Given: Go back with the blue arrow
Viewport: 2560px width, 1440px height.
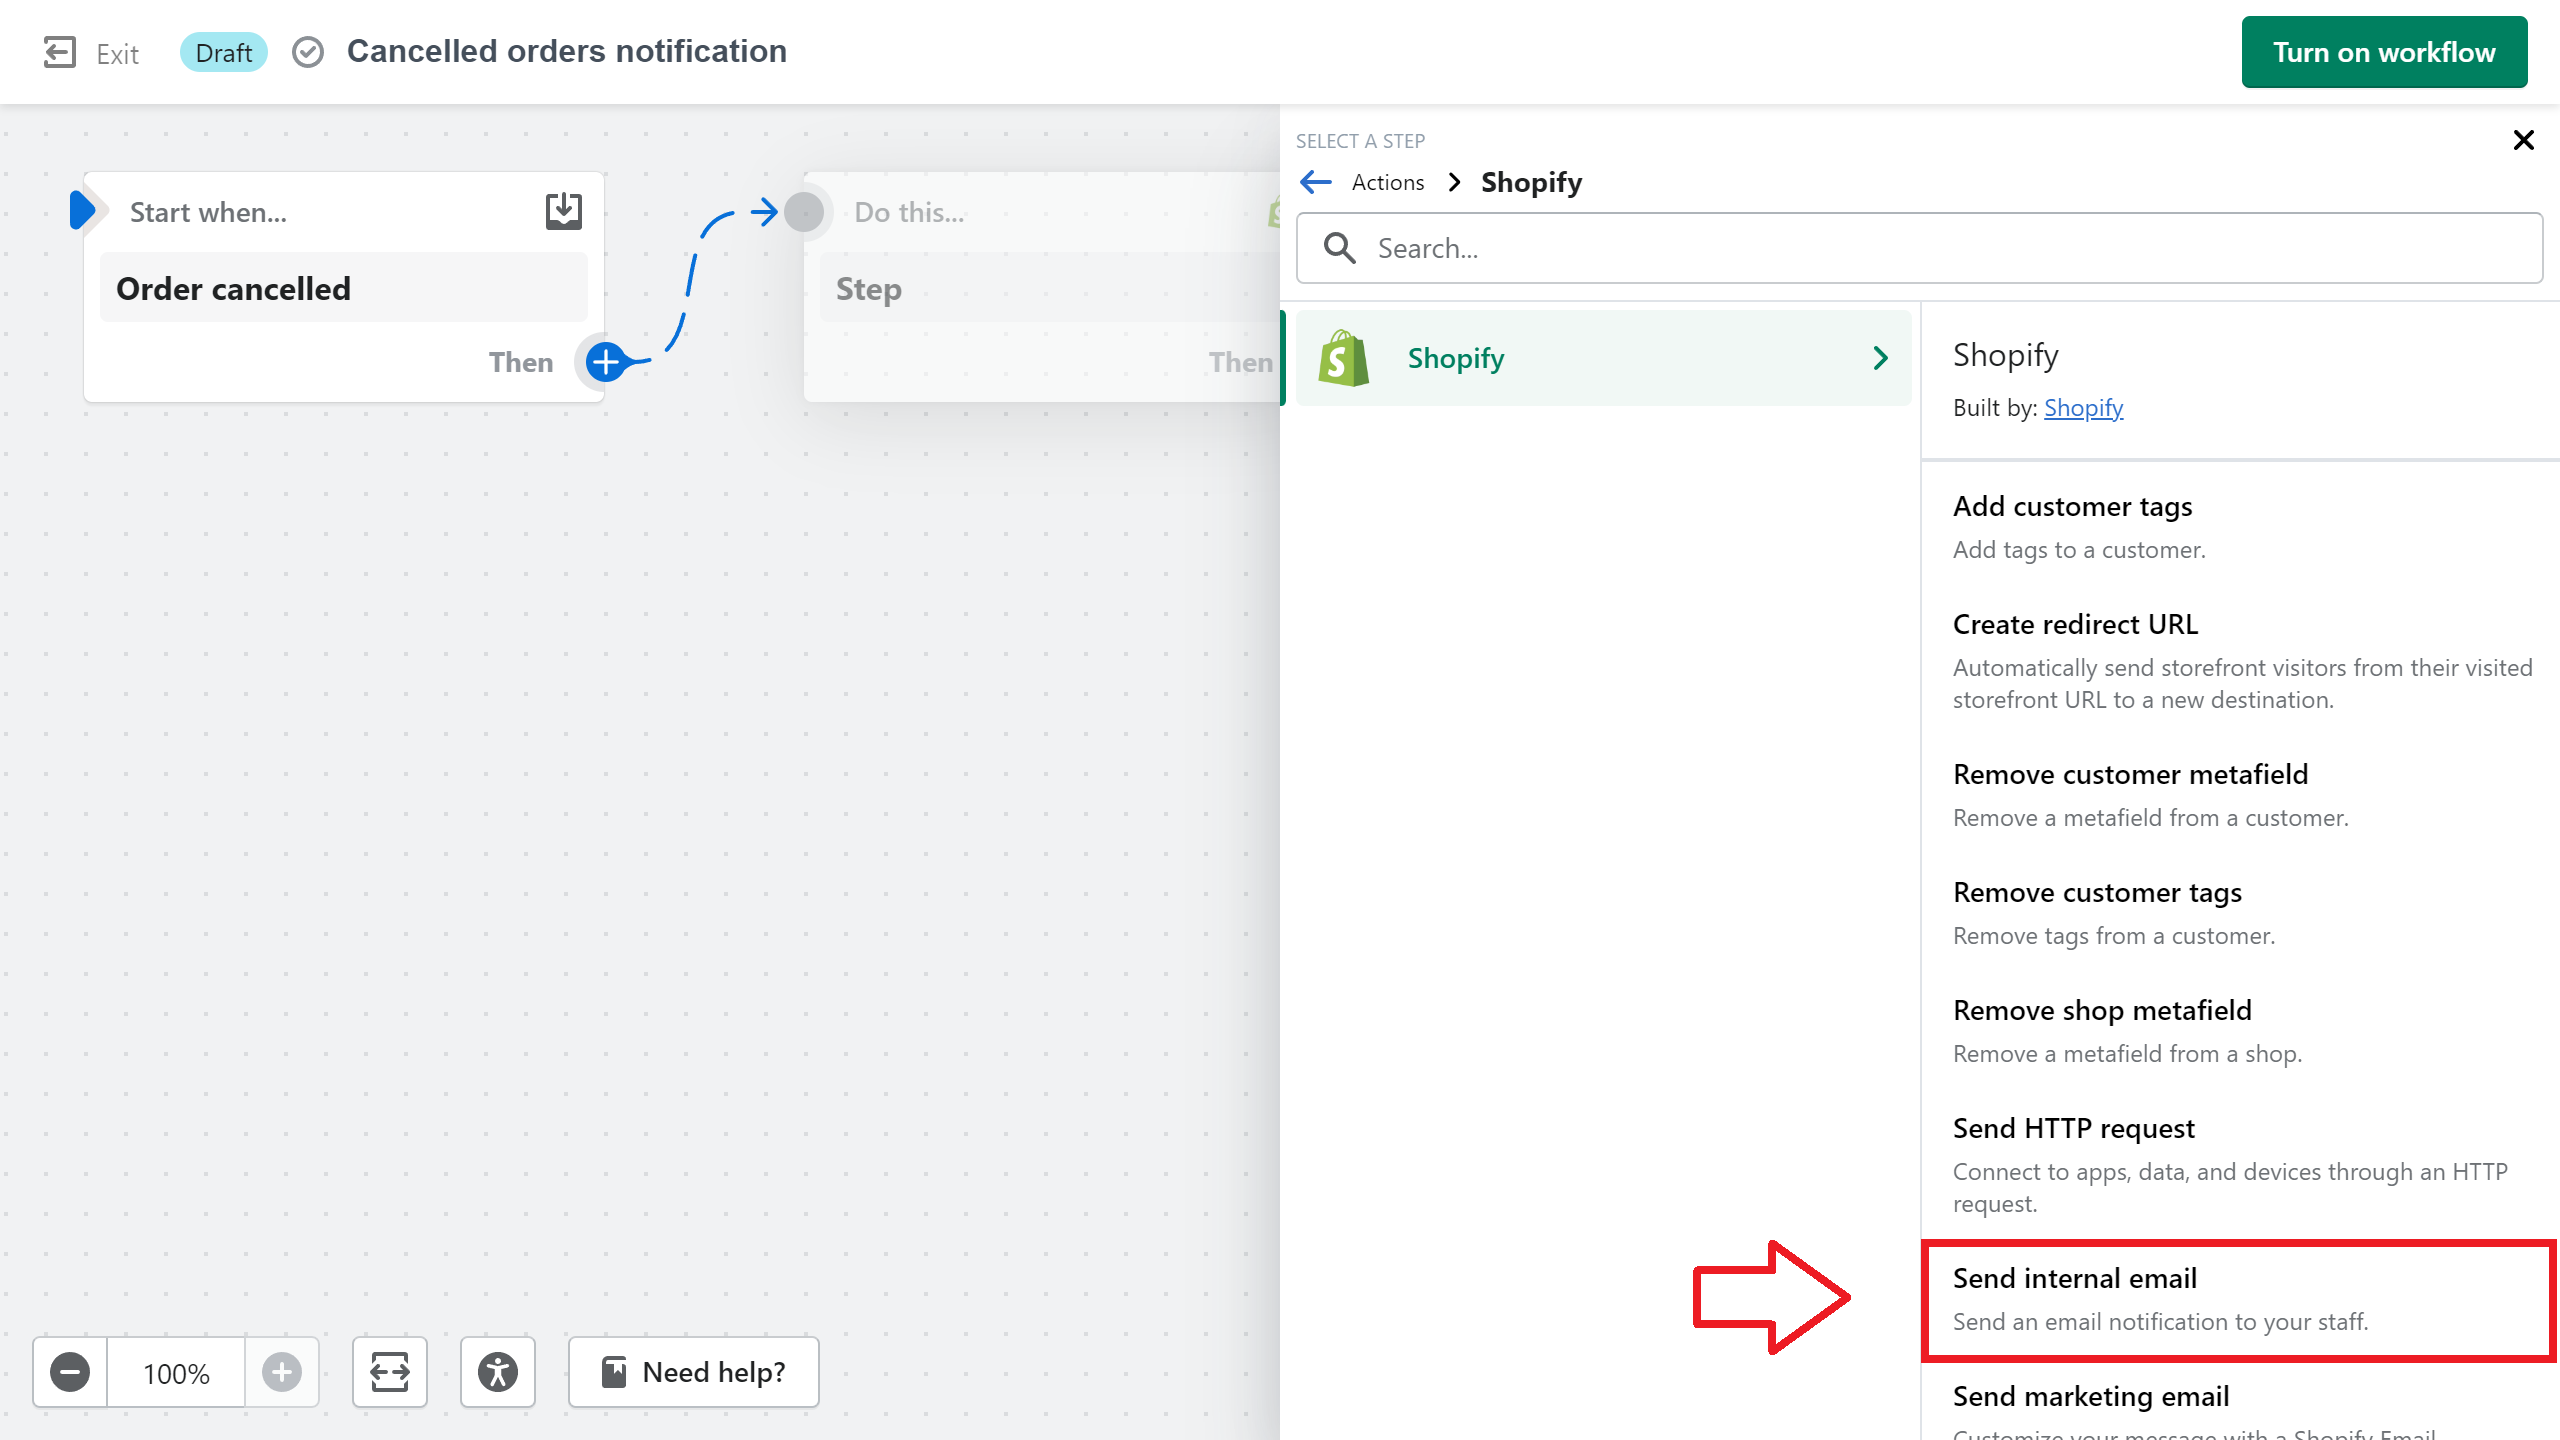Looking at the screenshot, I should (1316, 182).
